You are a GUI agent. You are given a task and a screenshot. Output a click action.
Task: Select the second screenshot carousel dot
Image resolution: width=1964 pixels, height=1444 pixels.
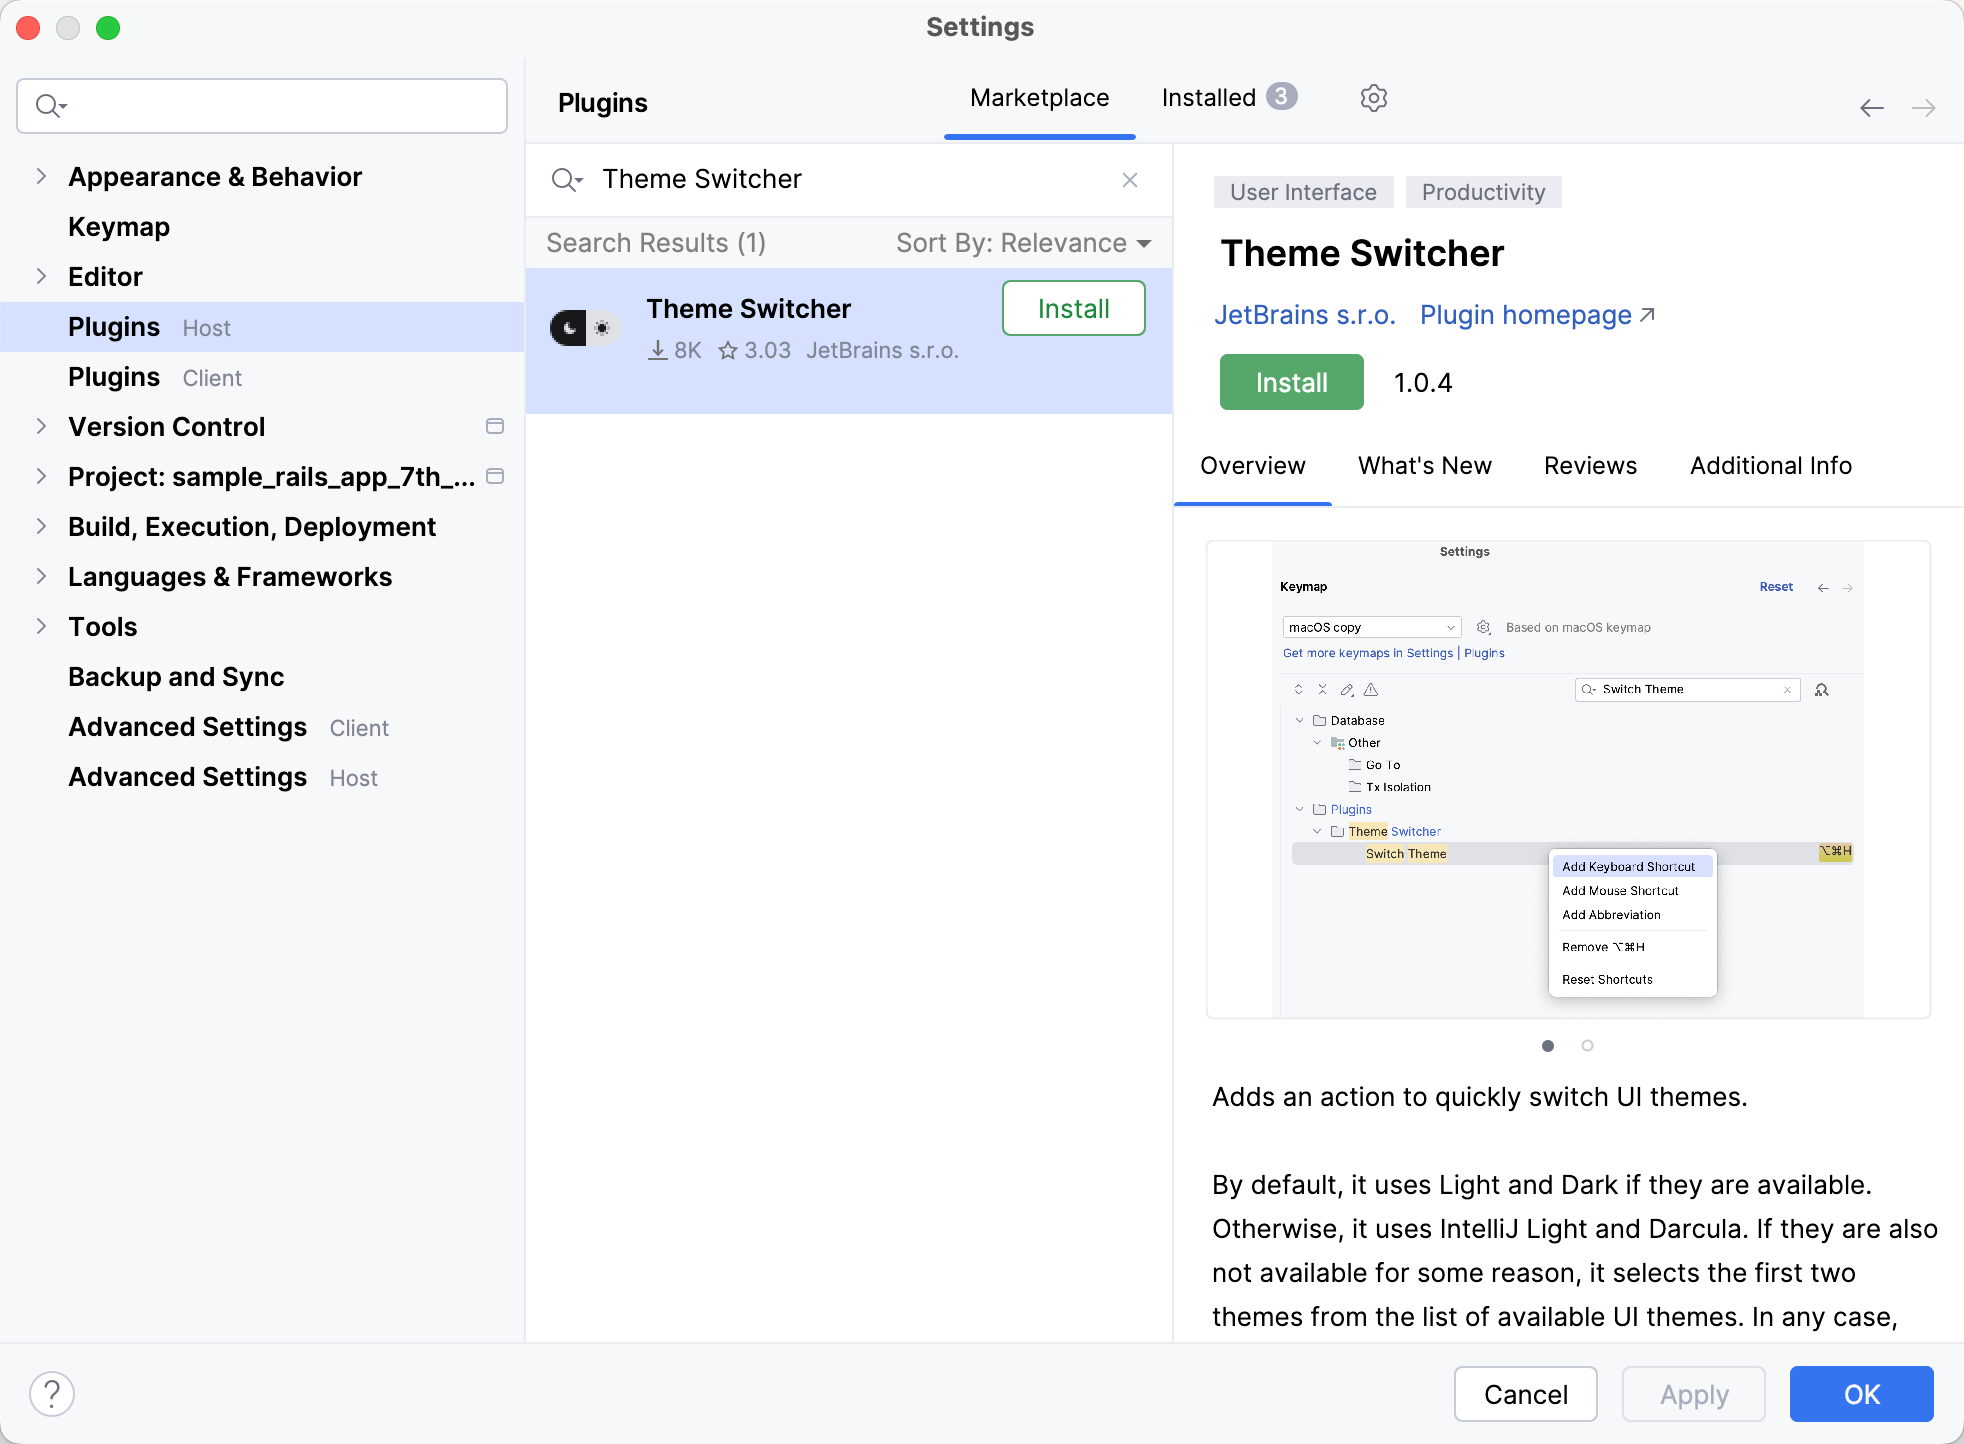coord(1587,1045)
